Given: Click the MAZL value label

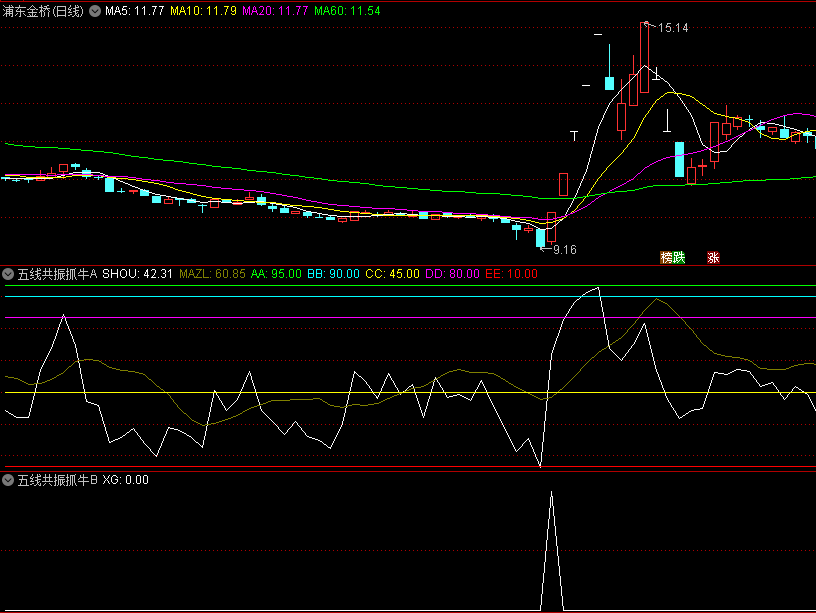Looking at the screenshot, I should (x=212, y=273).
